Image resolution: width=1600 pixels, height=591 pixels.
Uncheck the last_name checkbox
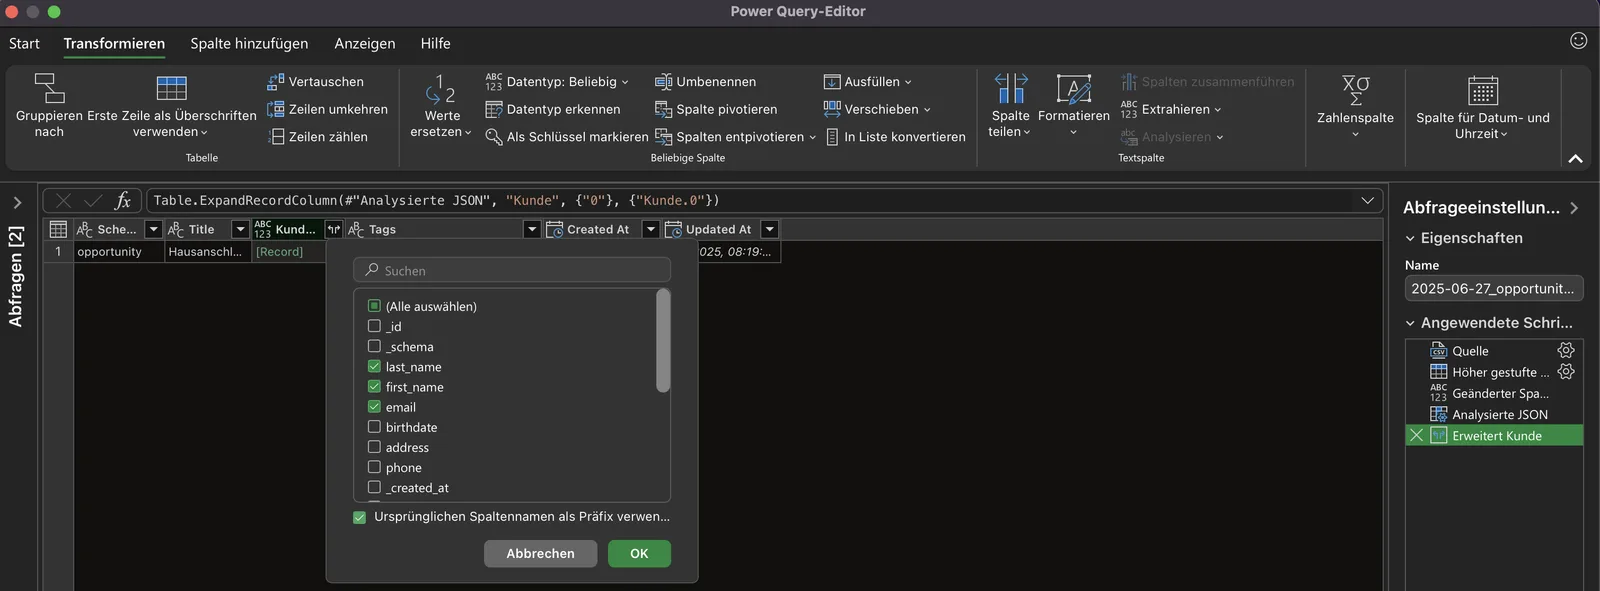pos(374,366)
